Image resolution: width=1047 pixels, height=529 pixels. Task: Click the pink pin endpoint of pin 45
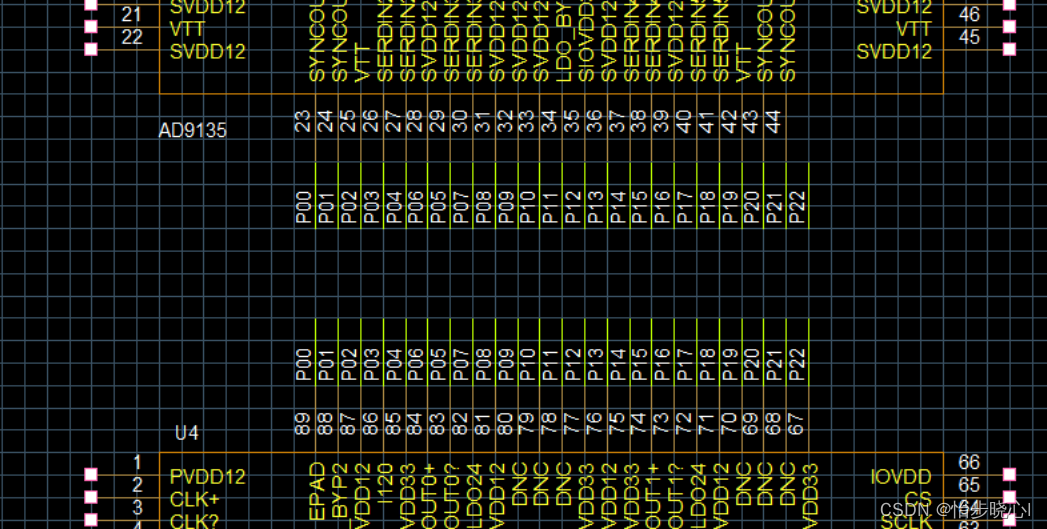click(x=1009, y=50)
